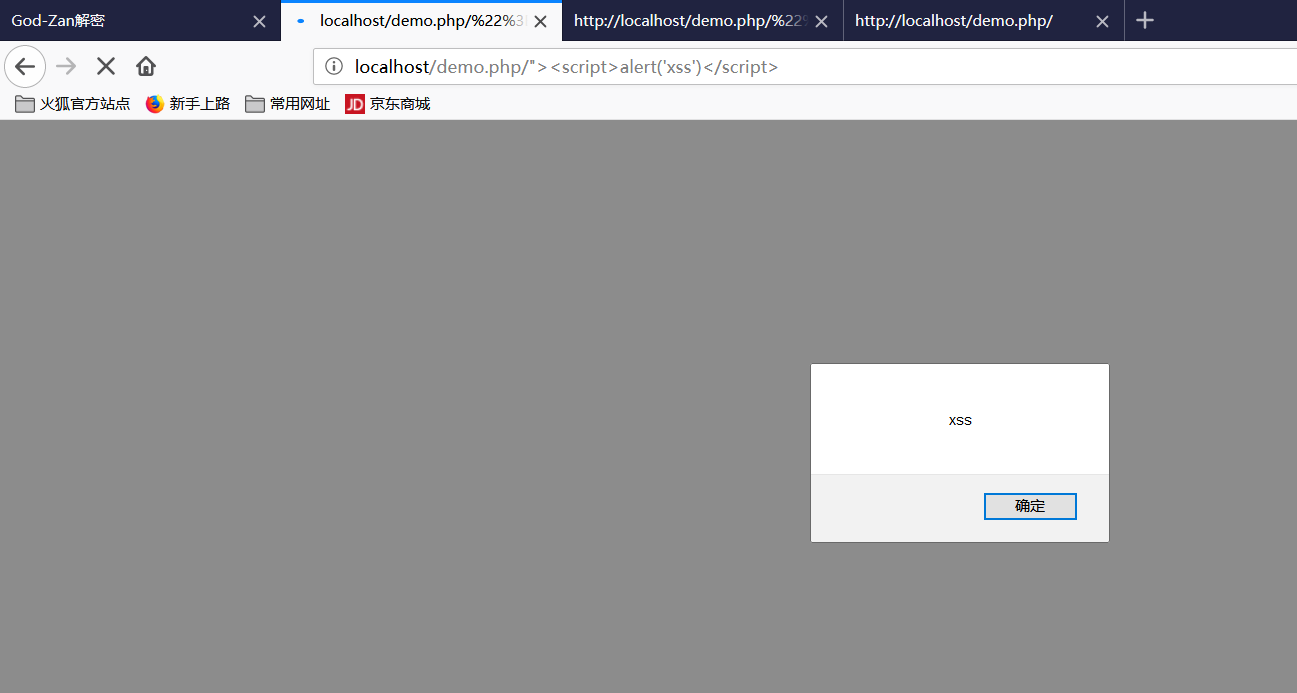Close the third tab, http://localhost/demo.php/%22
Viewport: 1297px width, 693px height.
pos(821,22)
